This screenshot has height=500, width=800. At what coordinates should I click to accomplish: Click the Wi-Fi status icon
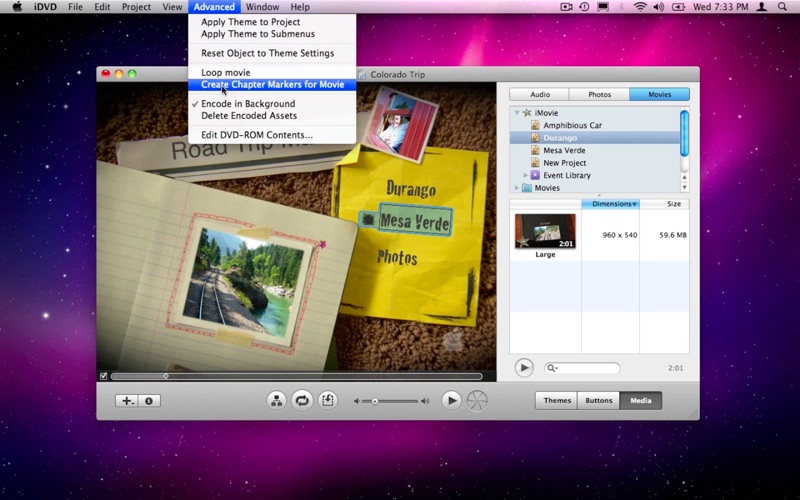pos(640,7)
